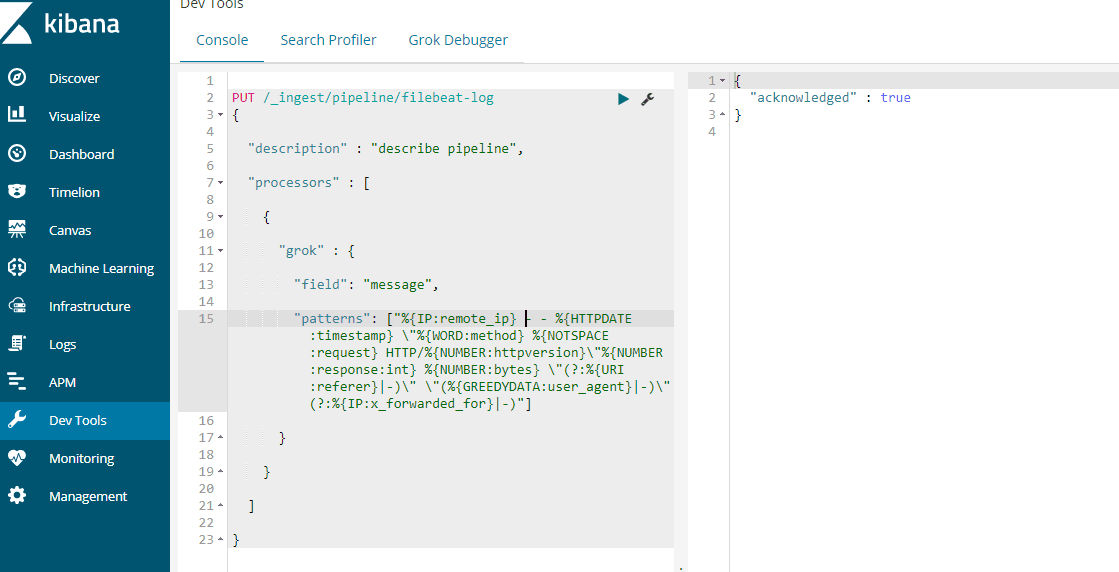Click the PUT /_ingest/pipeline/filebeat-log line
The width and height of the screenshot is (1119, 572).
point(363,98)
